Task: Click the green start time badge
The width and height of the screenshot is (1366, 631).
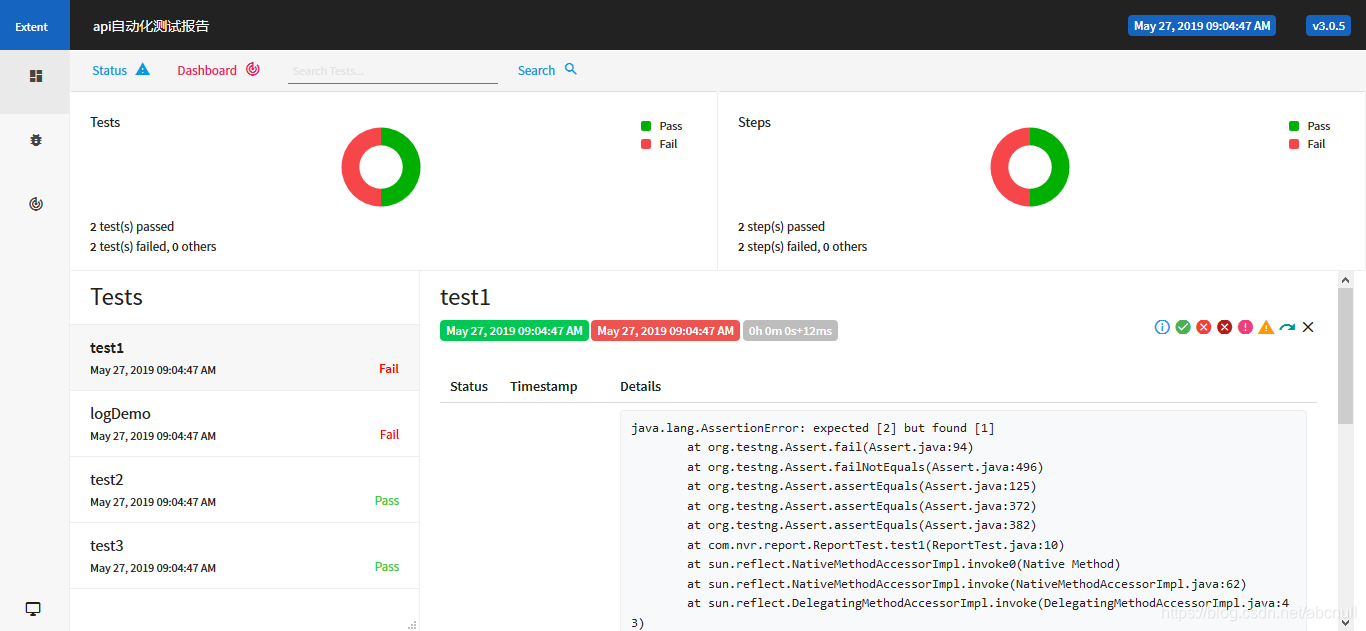Action: pos(514,330)
